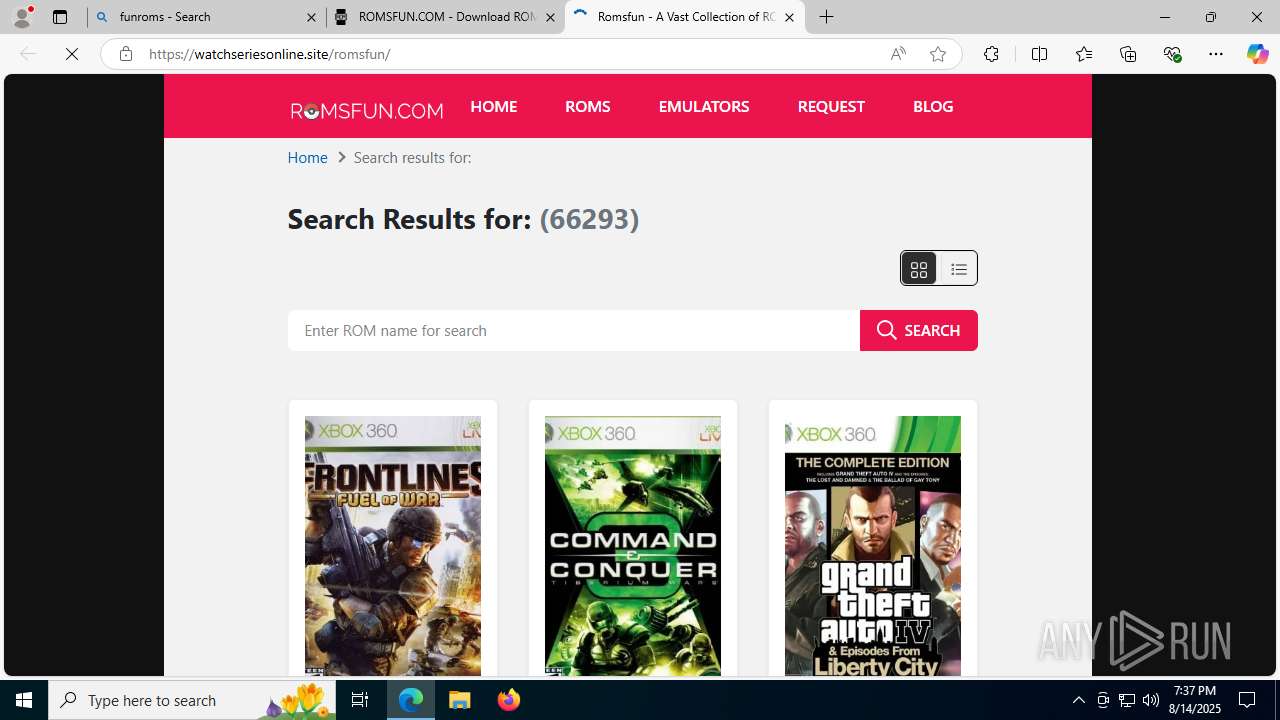Screen dimensions: 1280x720
Task: Add this page to favorites star
Action: [x=938, y=54]
